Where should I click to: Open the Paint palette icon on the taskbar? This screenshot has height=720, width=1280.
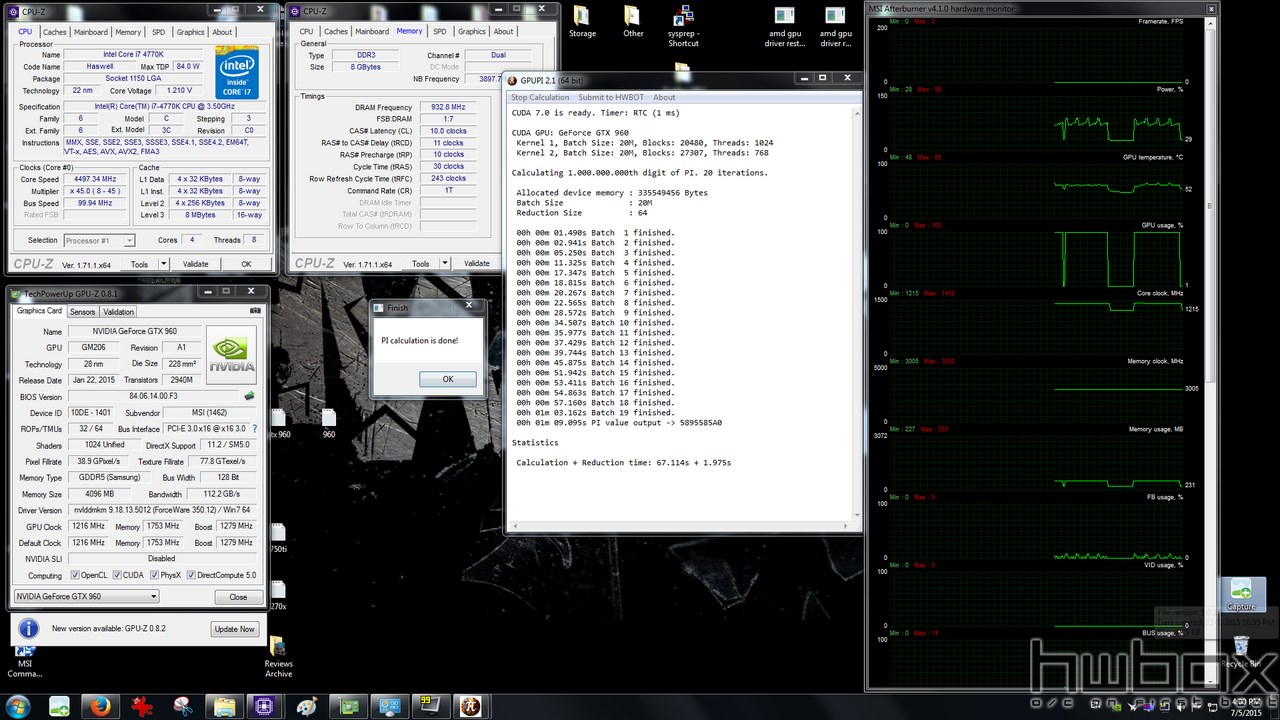pos(307,706)
